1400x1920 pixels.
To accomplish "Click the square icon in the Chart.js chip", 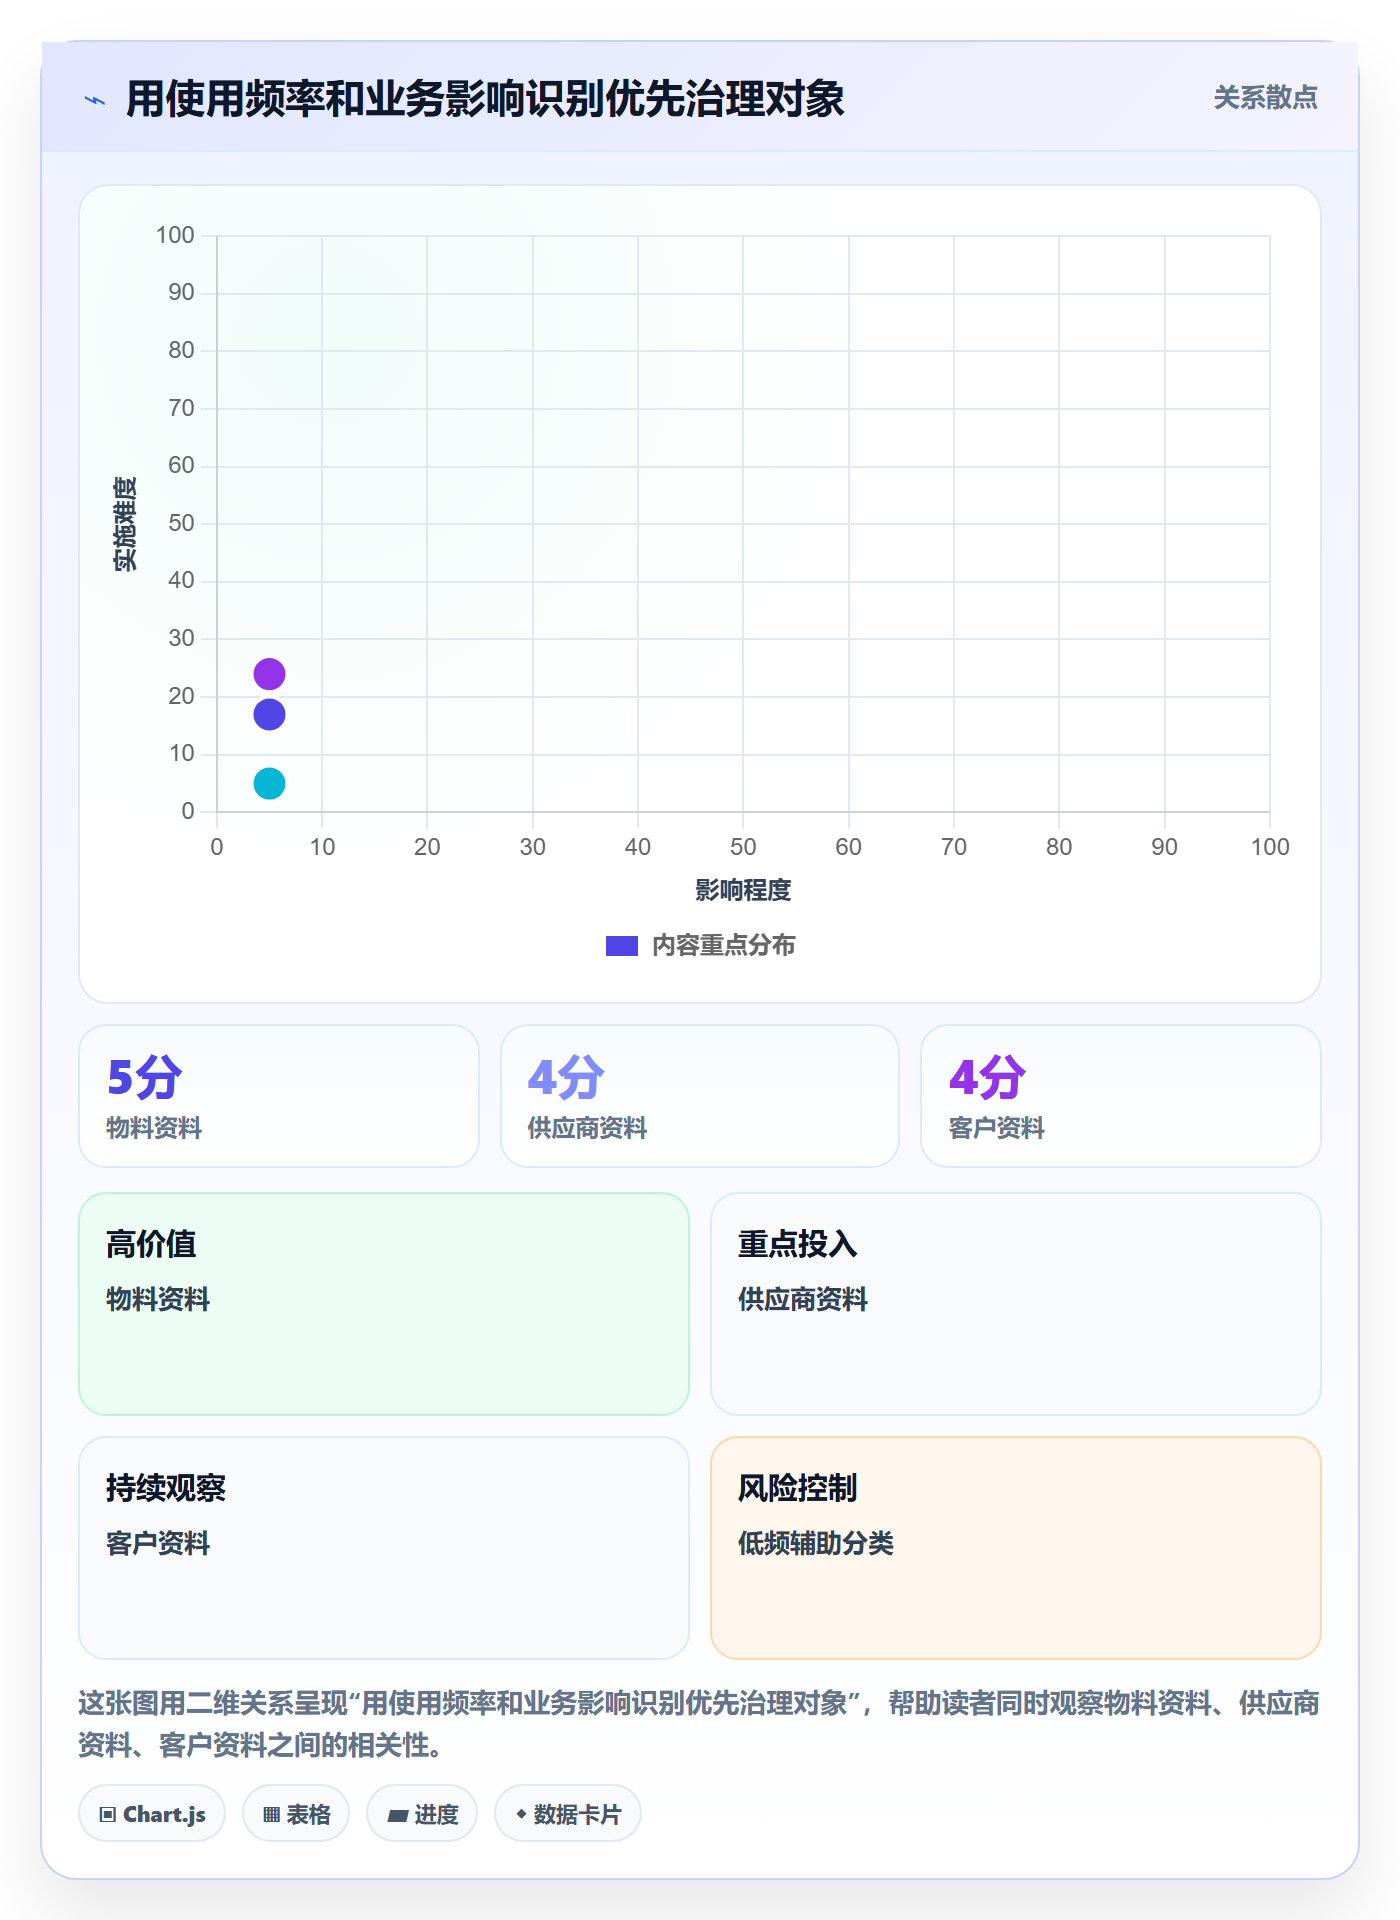I will [x=108, y=1815].
